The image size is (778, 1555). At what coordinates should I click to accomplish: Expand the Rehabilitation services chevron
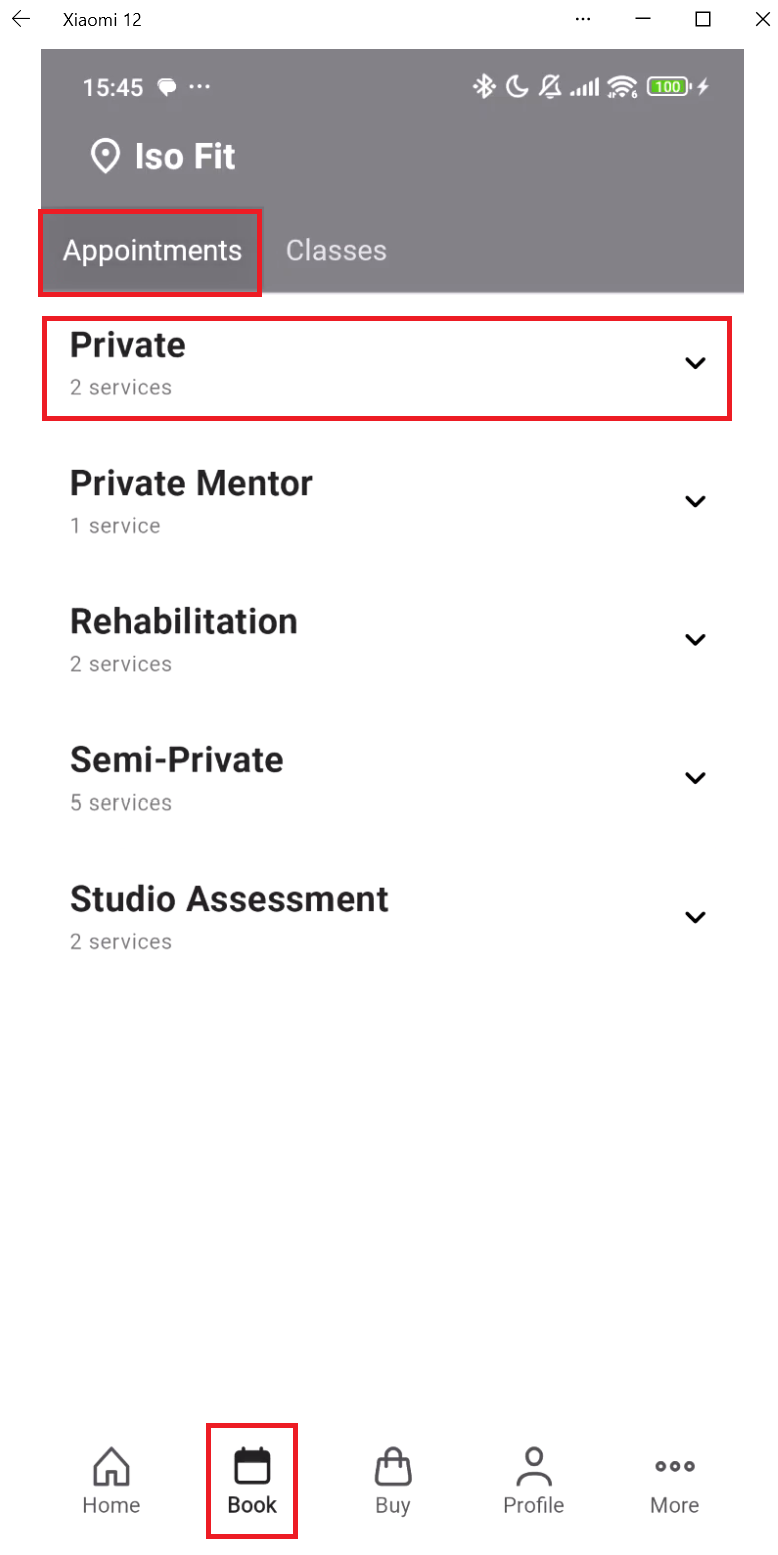[x=695, y=639]
